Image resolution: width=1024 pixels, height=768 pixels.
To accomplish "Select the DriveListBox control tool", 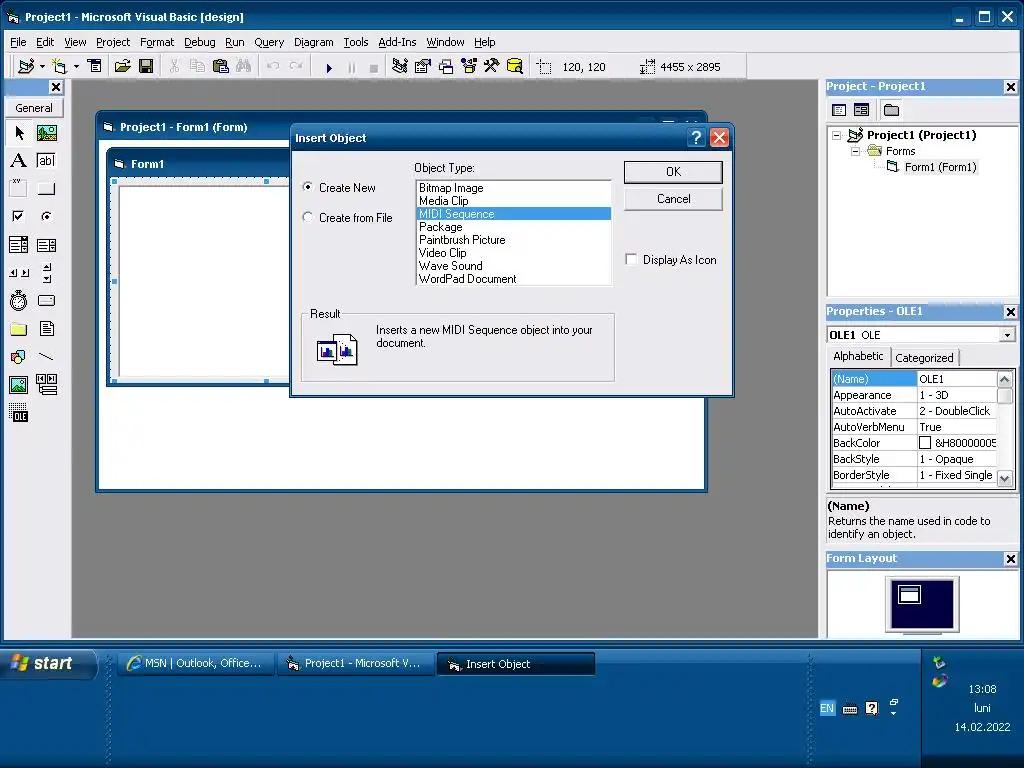I will (x=46, y=300).
